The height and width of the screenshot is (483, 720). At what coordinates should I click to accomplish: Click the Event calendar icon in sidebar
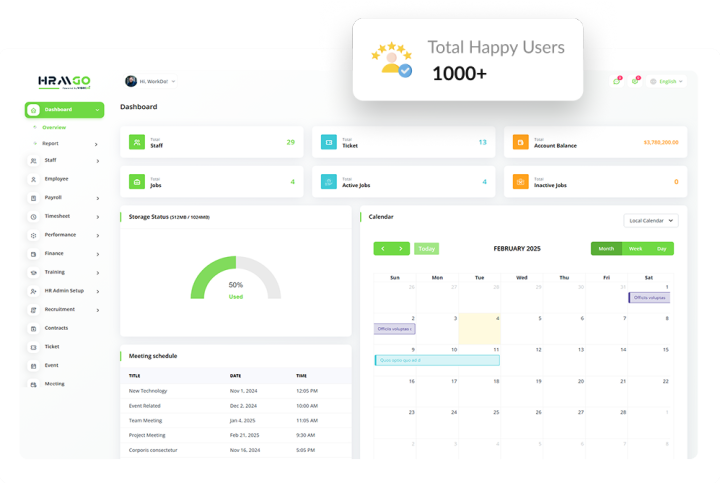tap(33, 366)
